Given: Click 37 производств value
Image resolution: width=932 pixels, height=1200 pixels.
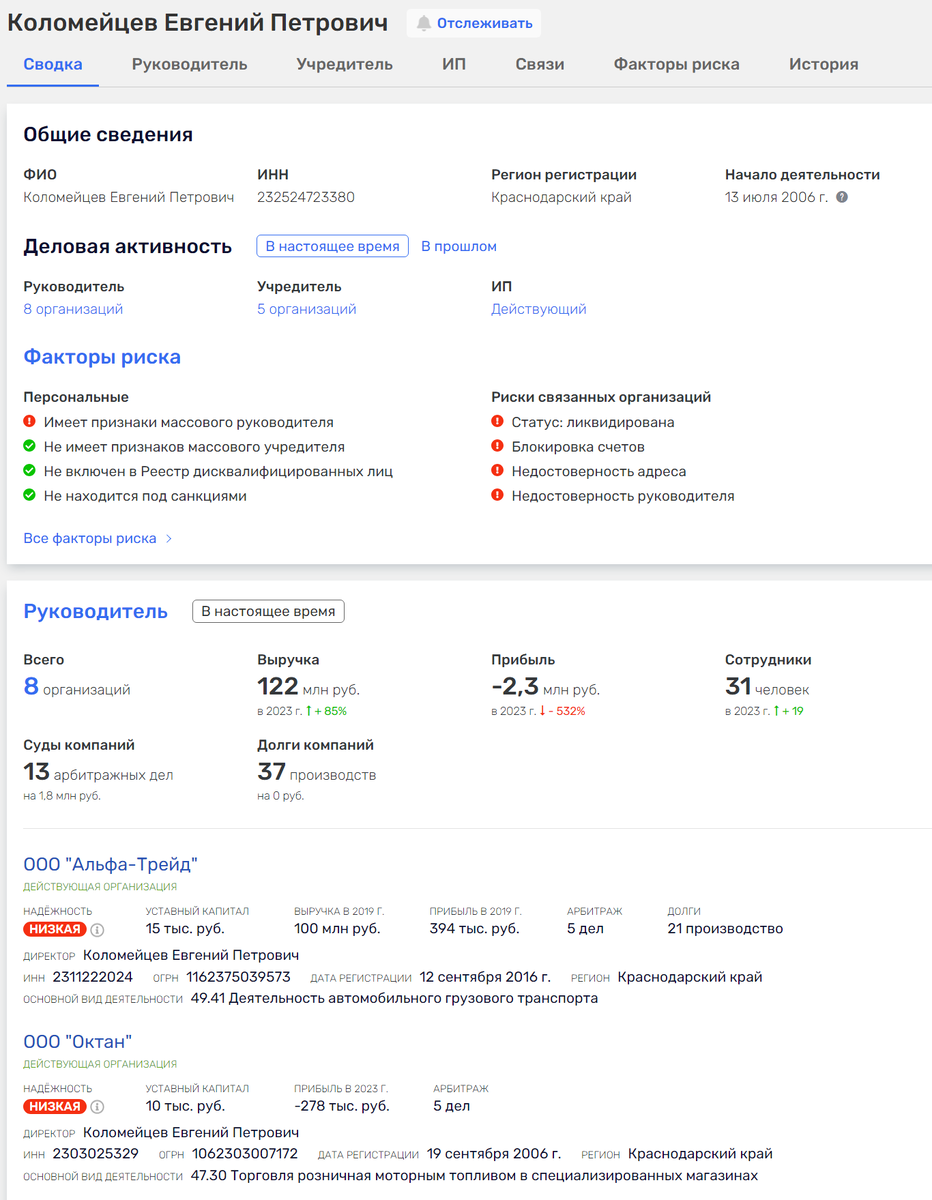Looking at the screenshot, I should click(x=317, y=773).
